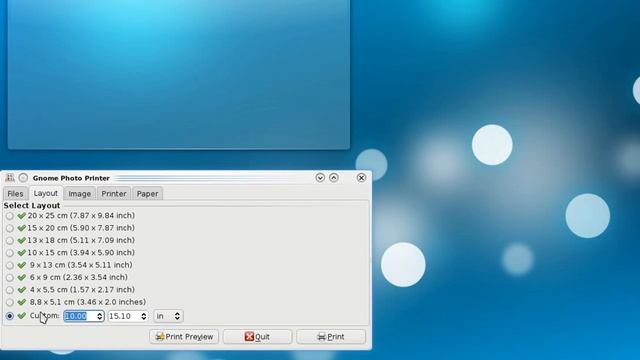Click the green checkmark beside 13 x 18 cm
640x360 pixels.
pos(22,240)
